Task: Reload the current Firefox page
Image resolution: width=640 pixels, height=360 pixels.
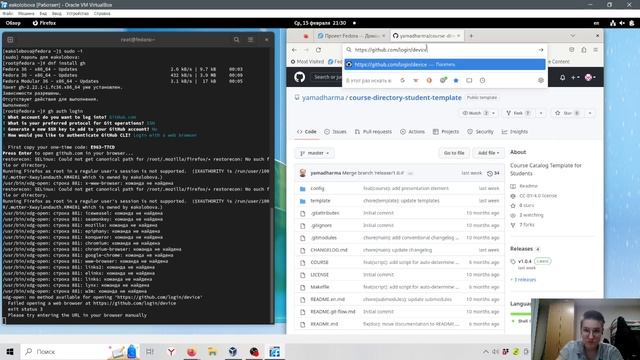Action: [318, 50]
